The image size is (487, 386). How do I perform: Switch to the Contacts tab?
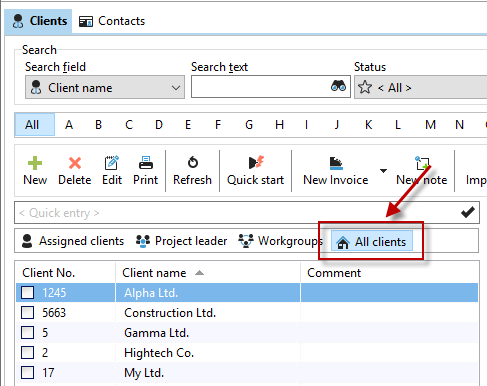(x=112, y=21)
